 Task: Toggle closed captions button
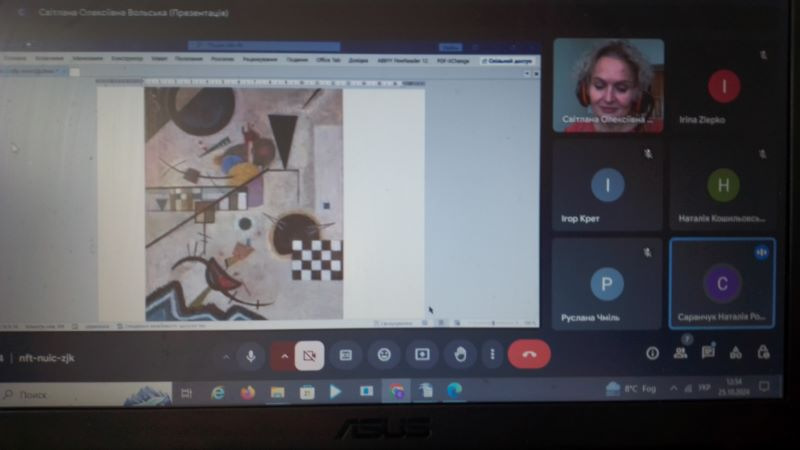[345, 355]
